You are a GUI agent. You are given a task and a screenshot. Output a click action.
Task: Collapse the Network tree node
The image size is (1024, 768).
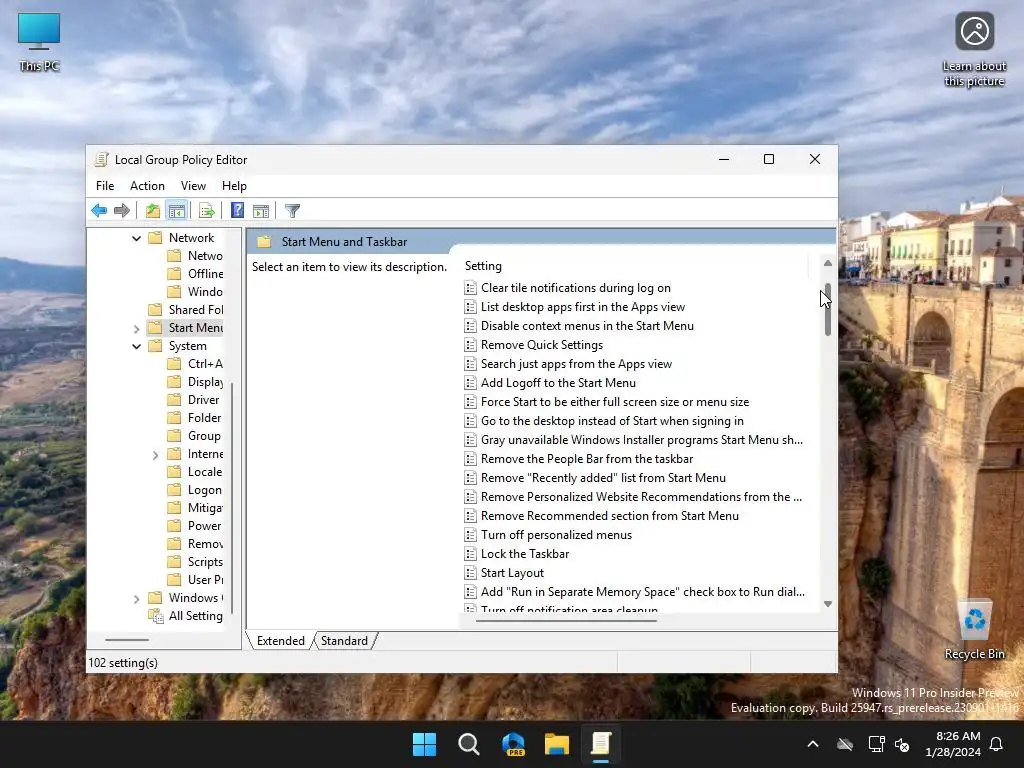pyautogui.click(x=136, y=238)
